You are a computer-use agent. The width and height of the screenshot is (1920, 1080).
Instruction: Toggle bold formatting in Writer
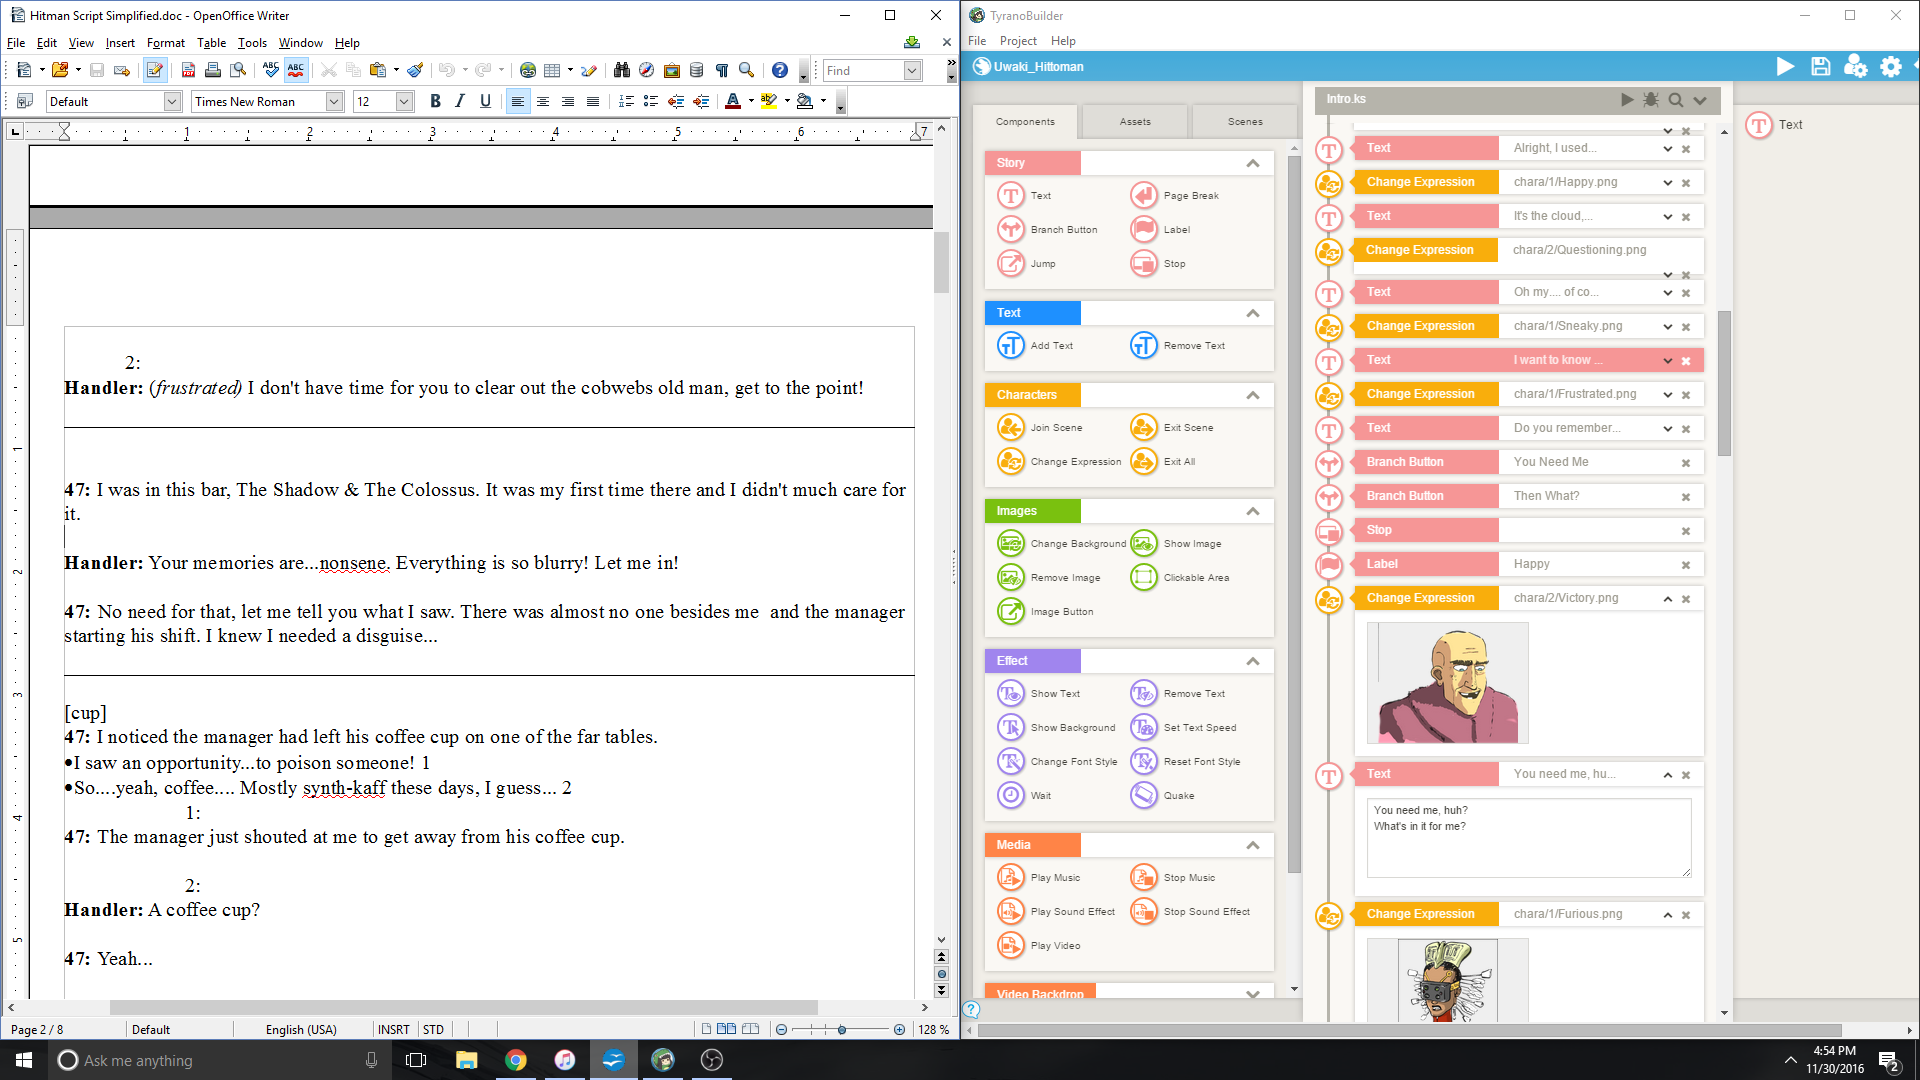click(x=435, y=101)
